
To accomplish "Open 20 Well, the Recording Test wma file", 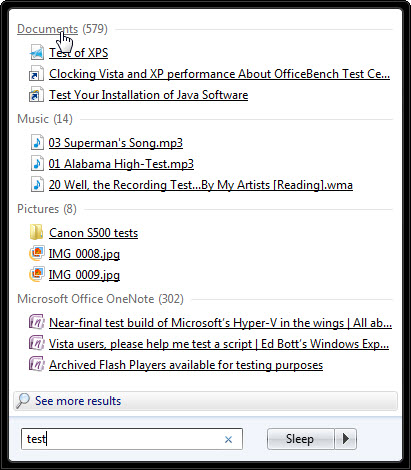I will 201,185.
